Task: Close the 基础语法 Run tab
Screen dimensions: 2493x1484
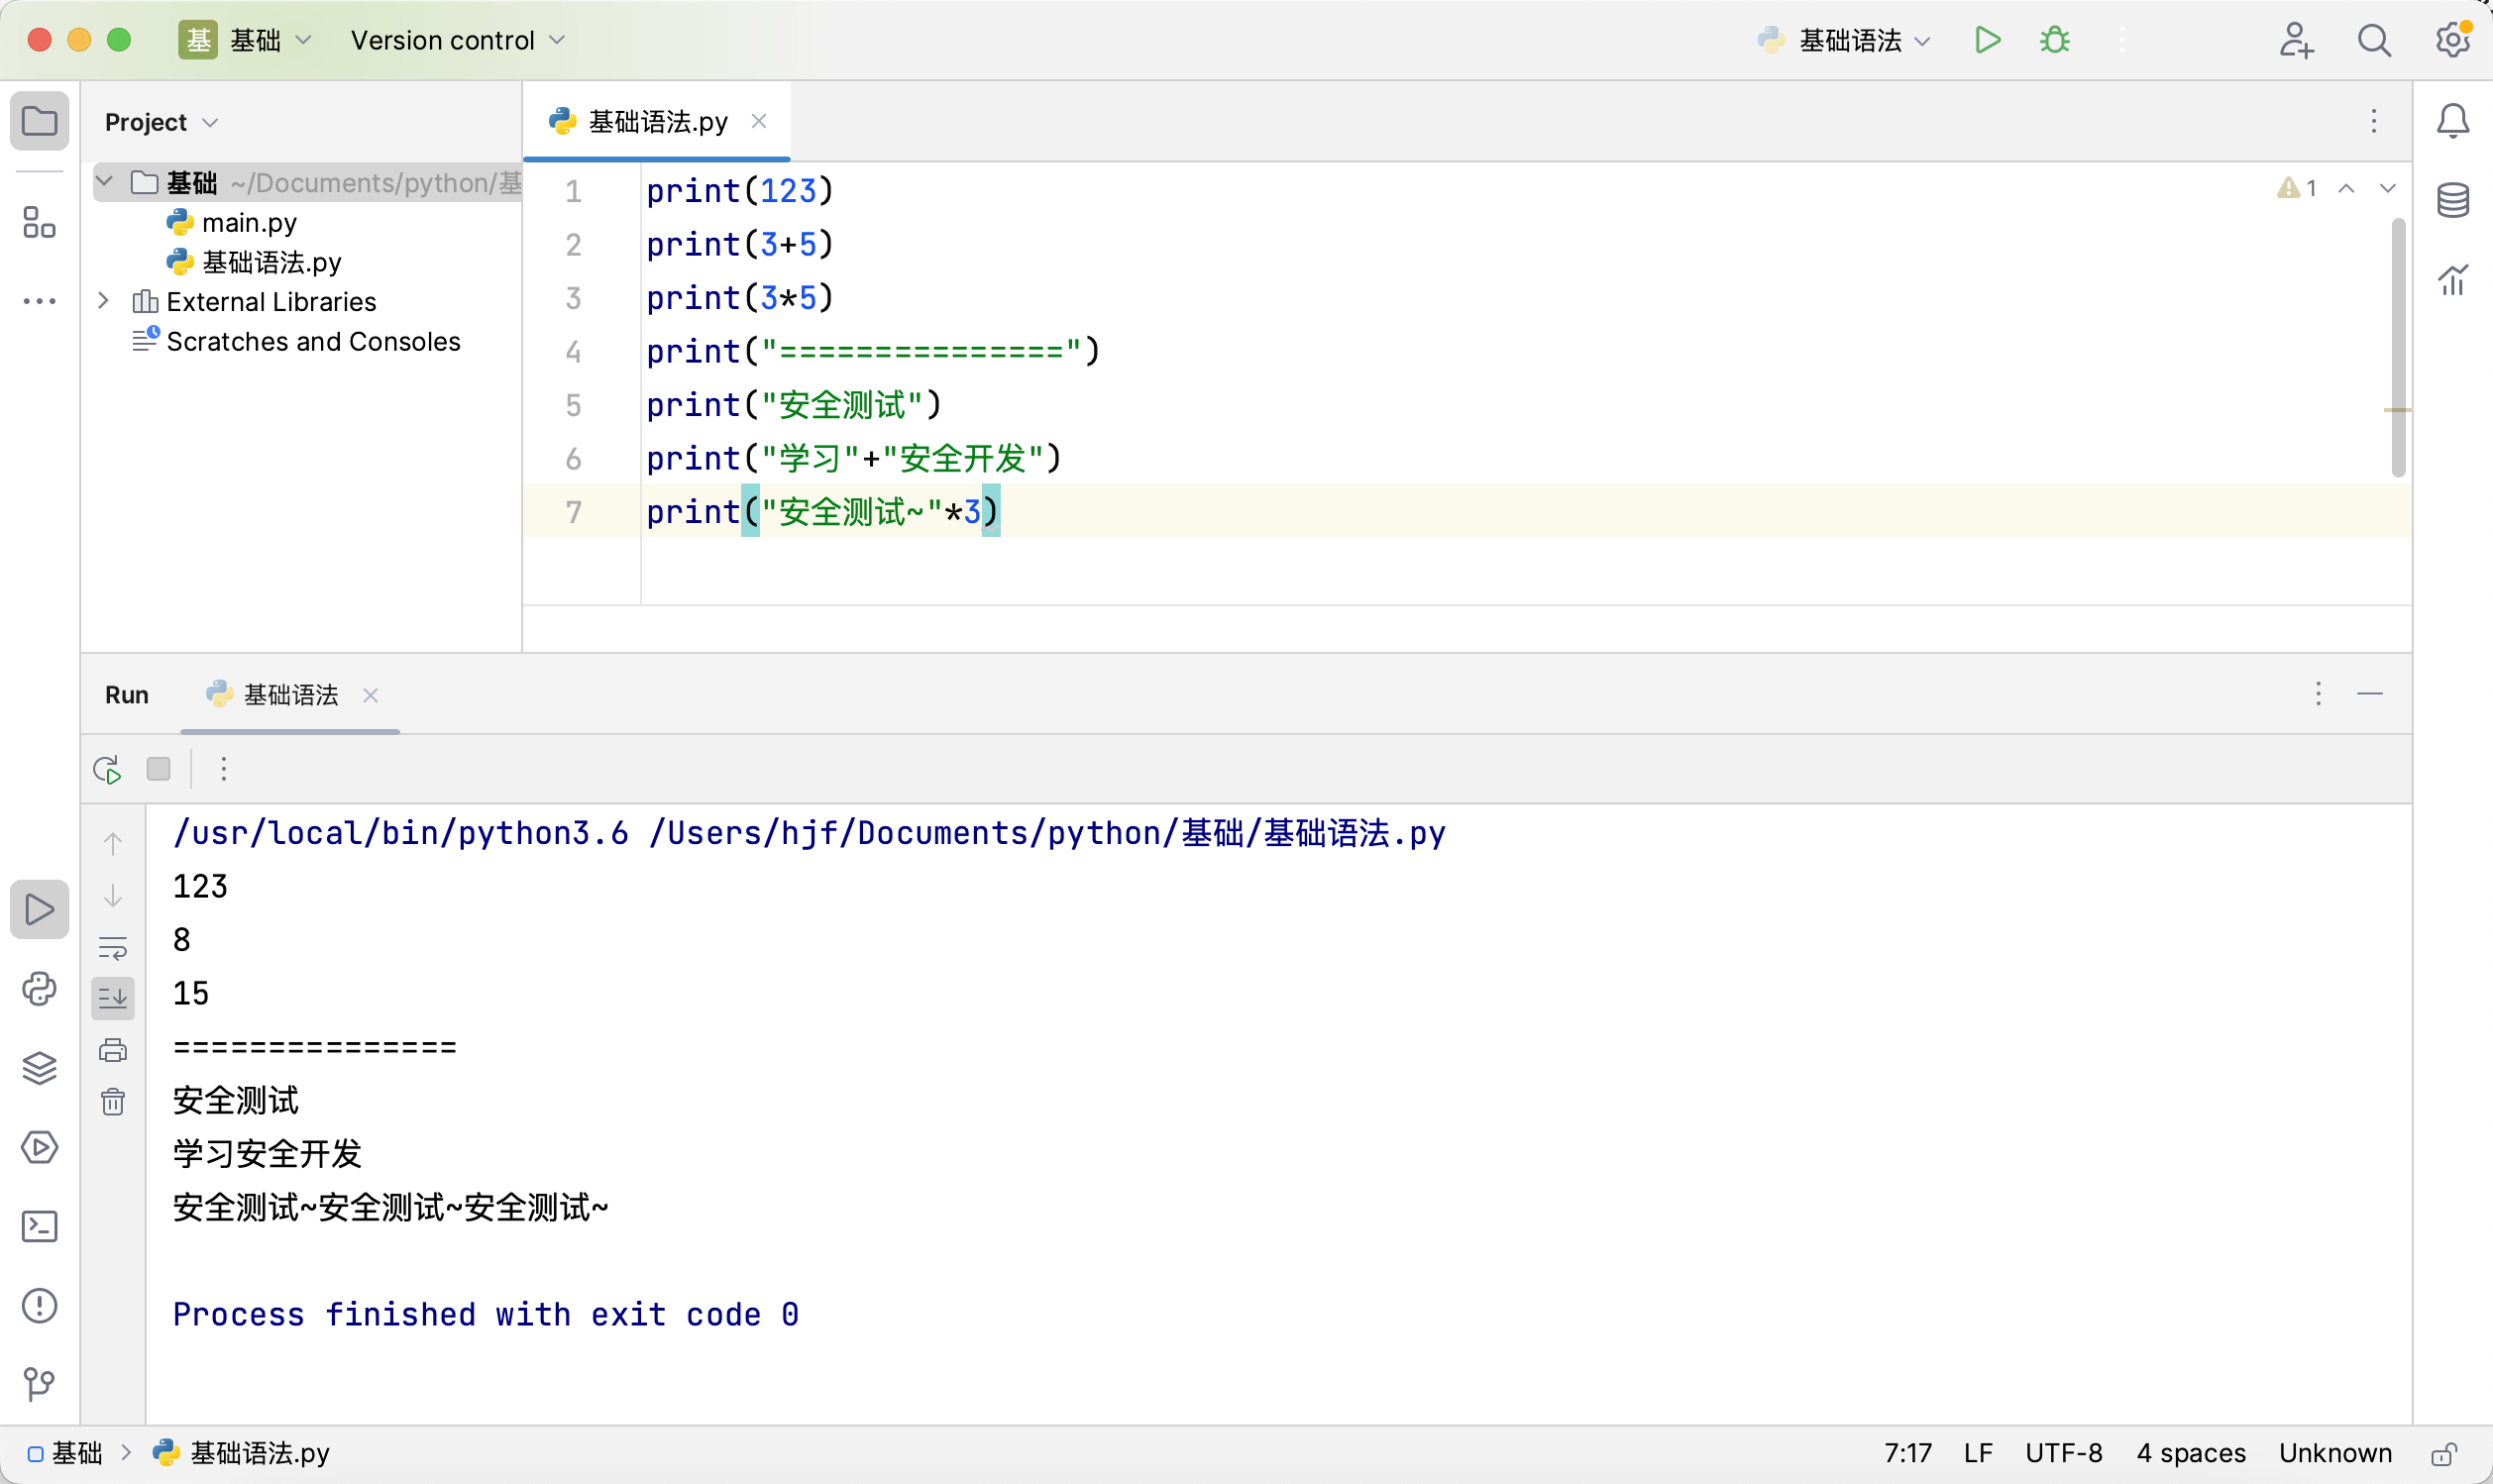Action: 370,695
